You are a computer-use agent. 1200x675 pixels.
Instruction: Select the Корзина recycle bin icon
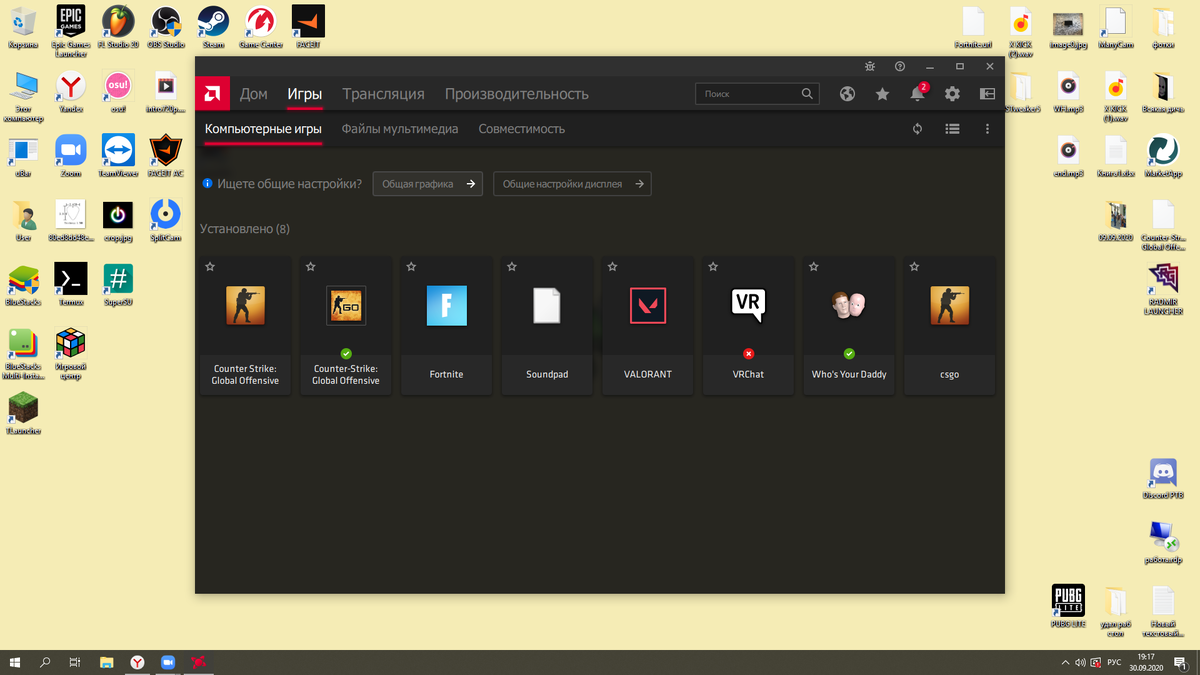pos(23,27)
